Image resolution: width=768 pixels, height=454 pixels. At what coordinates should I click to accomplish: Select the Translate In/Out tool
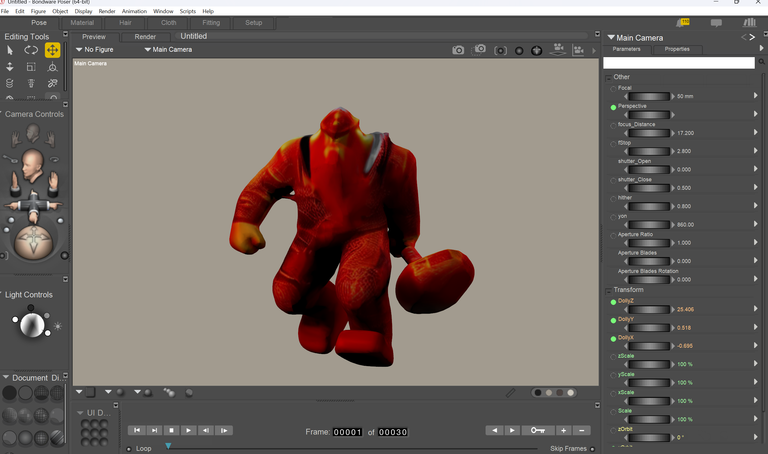coord(10,67)
